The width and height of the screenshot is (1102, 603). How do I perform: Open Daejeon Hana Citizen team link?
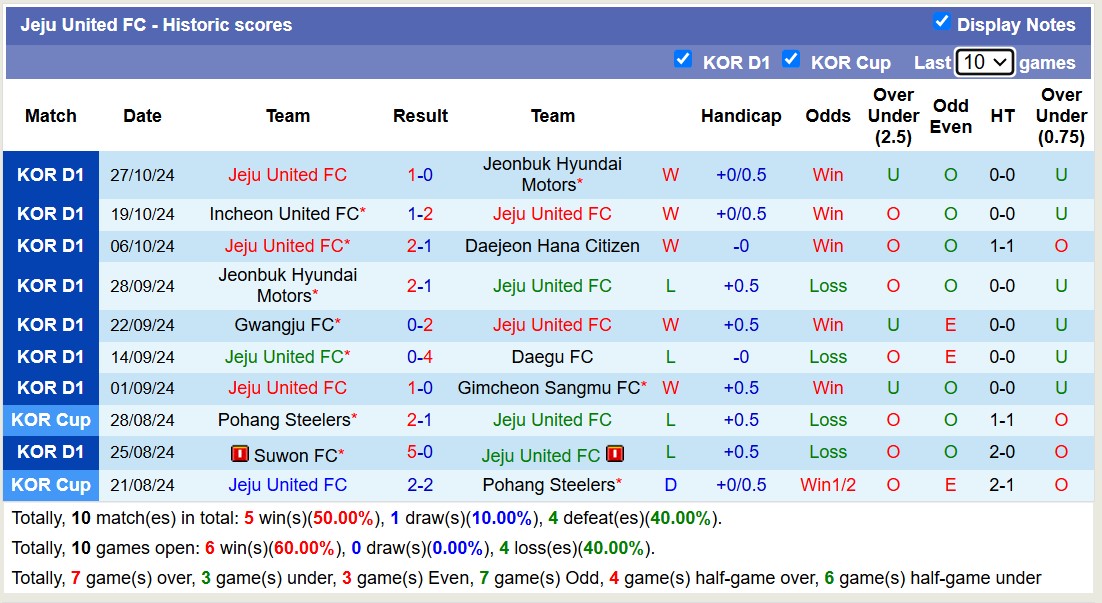tap(553, 246)
